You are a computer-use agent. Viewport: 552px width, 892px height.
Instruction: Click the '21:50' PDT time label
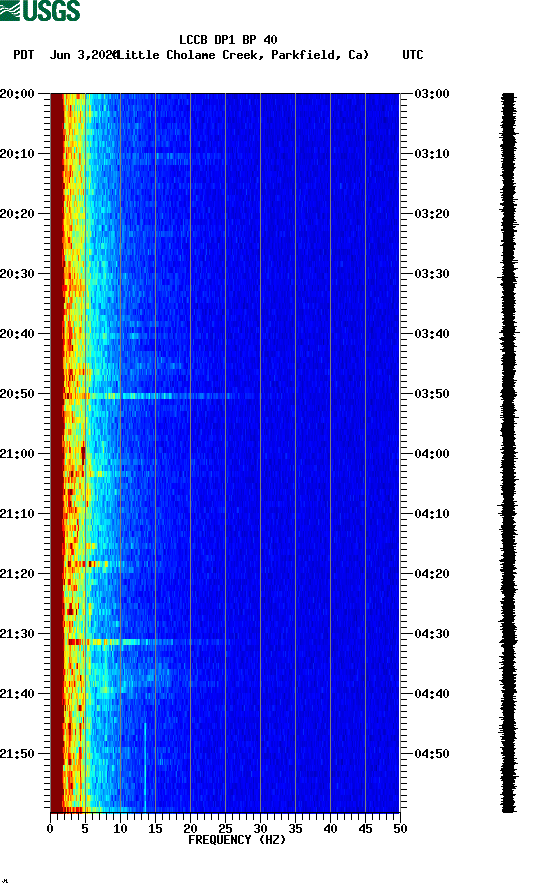click(x=17, y=754)
